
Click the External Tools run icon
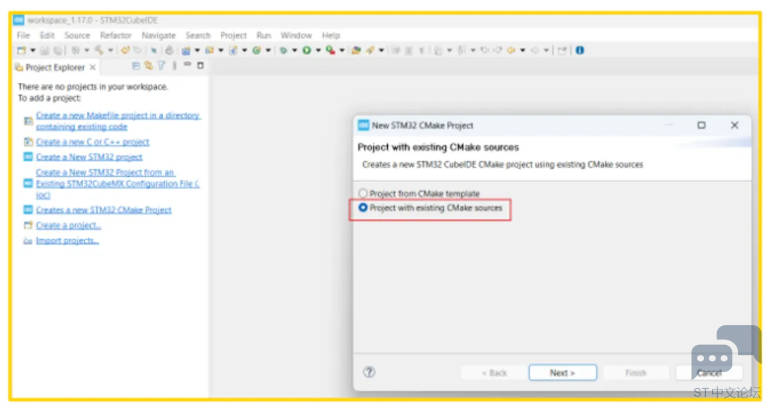330,50
